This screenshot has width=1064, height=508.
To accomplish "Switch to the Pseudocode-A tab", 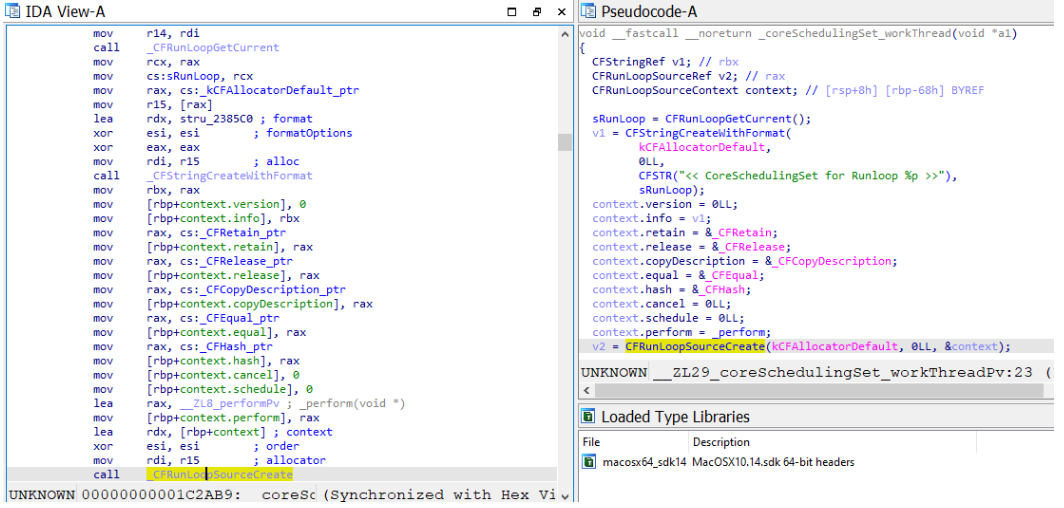I will 649,12.
